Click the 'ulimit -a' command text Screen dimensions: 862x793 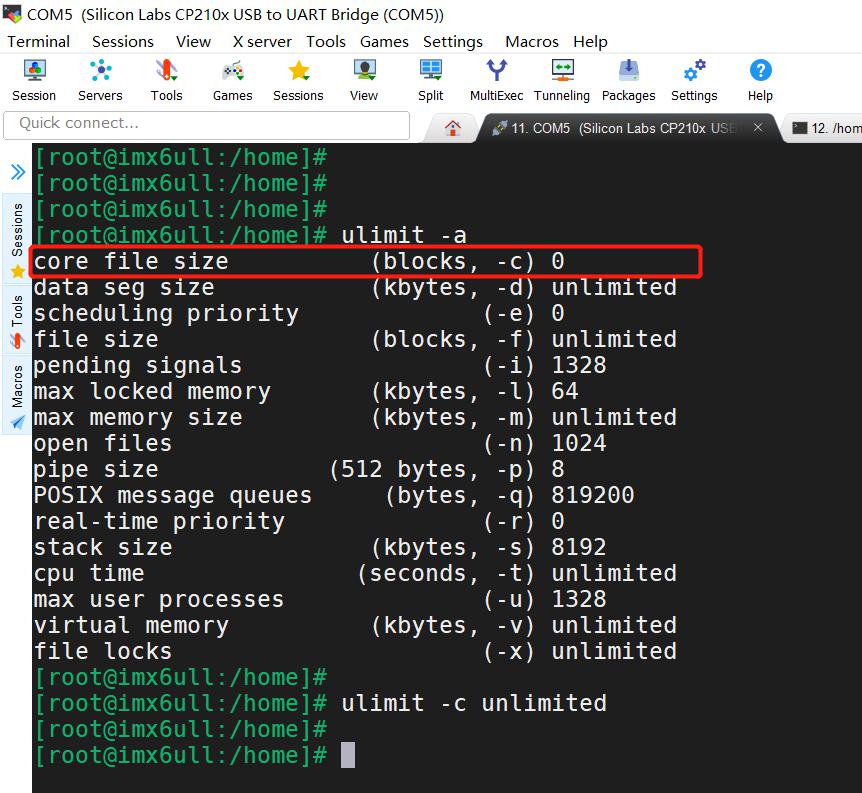coord(404,235)
